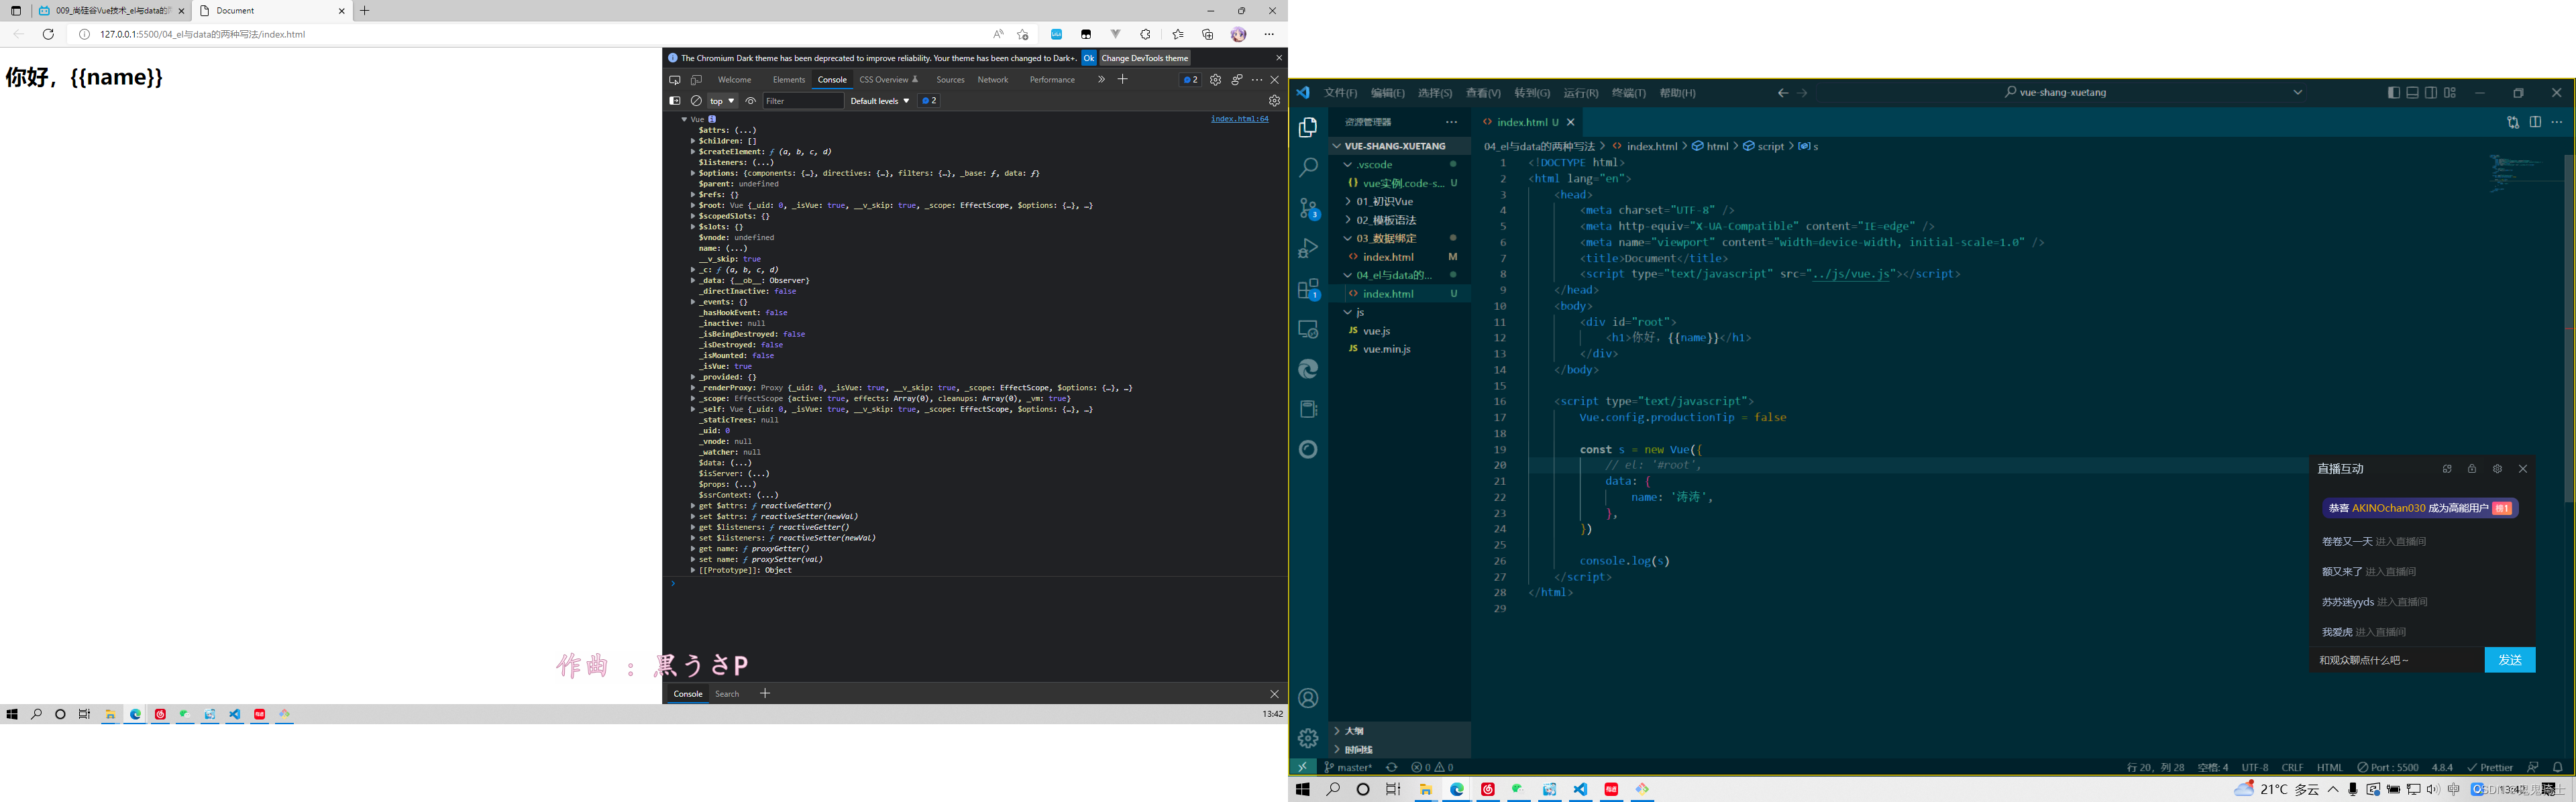Image resolution: width=2576 pixels, height=802 pixels.
Task: Add new DevTools tool with plus icon
Action: tap(1123, 80)
